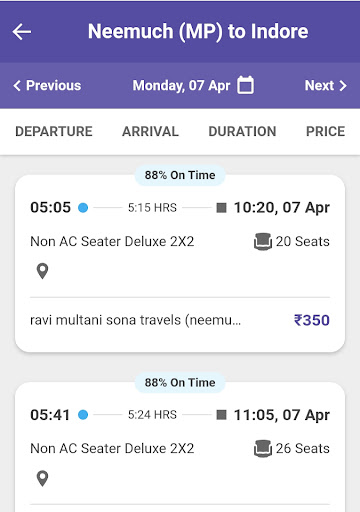This screenshot has width=360, height=512.
Task: Go to Next day
Action: click(x=326, y=86)
